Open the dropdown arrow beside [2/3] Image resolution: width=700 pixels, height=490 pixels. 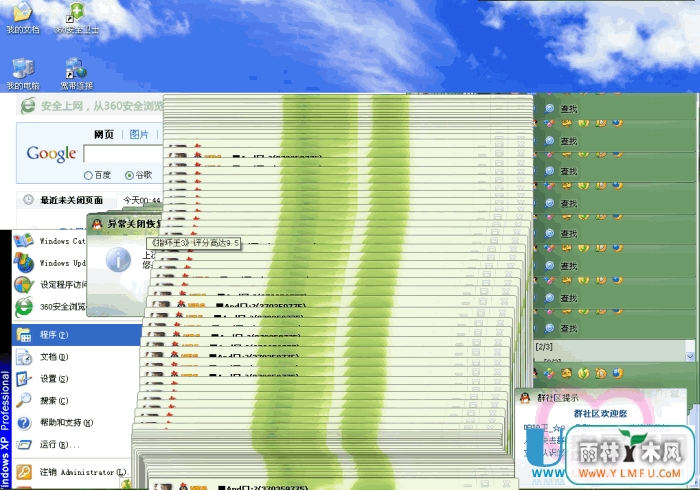(x=690, y=356)
